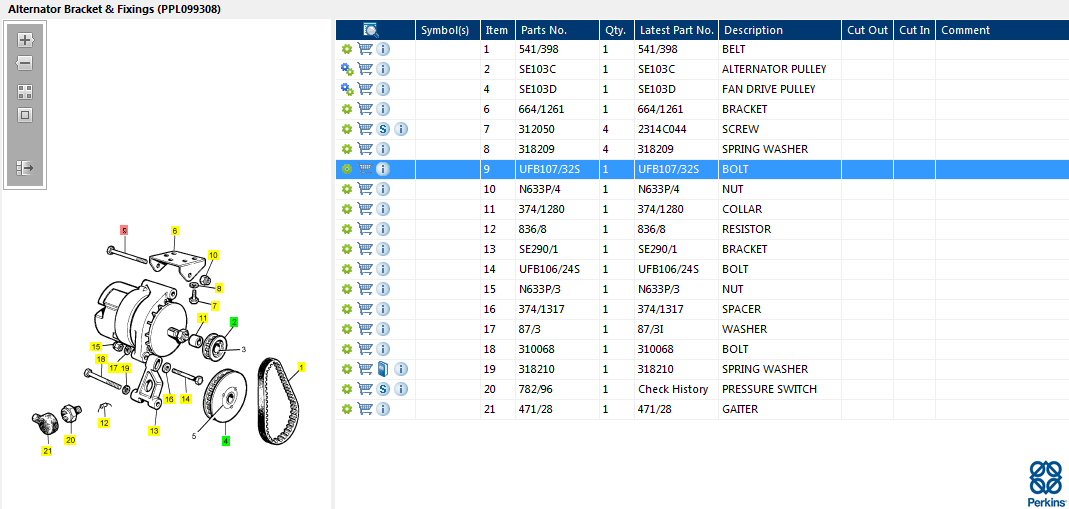Click gear icon on BOLT UFB106/24S row

[x=347, y=269]
